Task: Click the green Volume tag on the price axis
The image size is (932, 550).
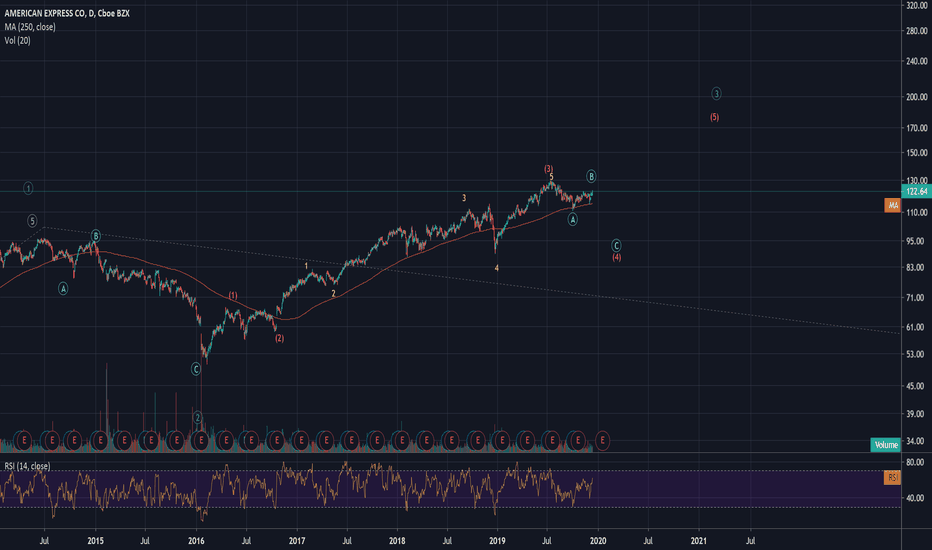Action: (x=886, y=445)
